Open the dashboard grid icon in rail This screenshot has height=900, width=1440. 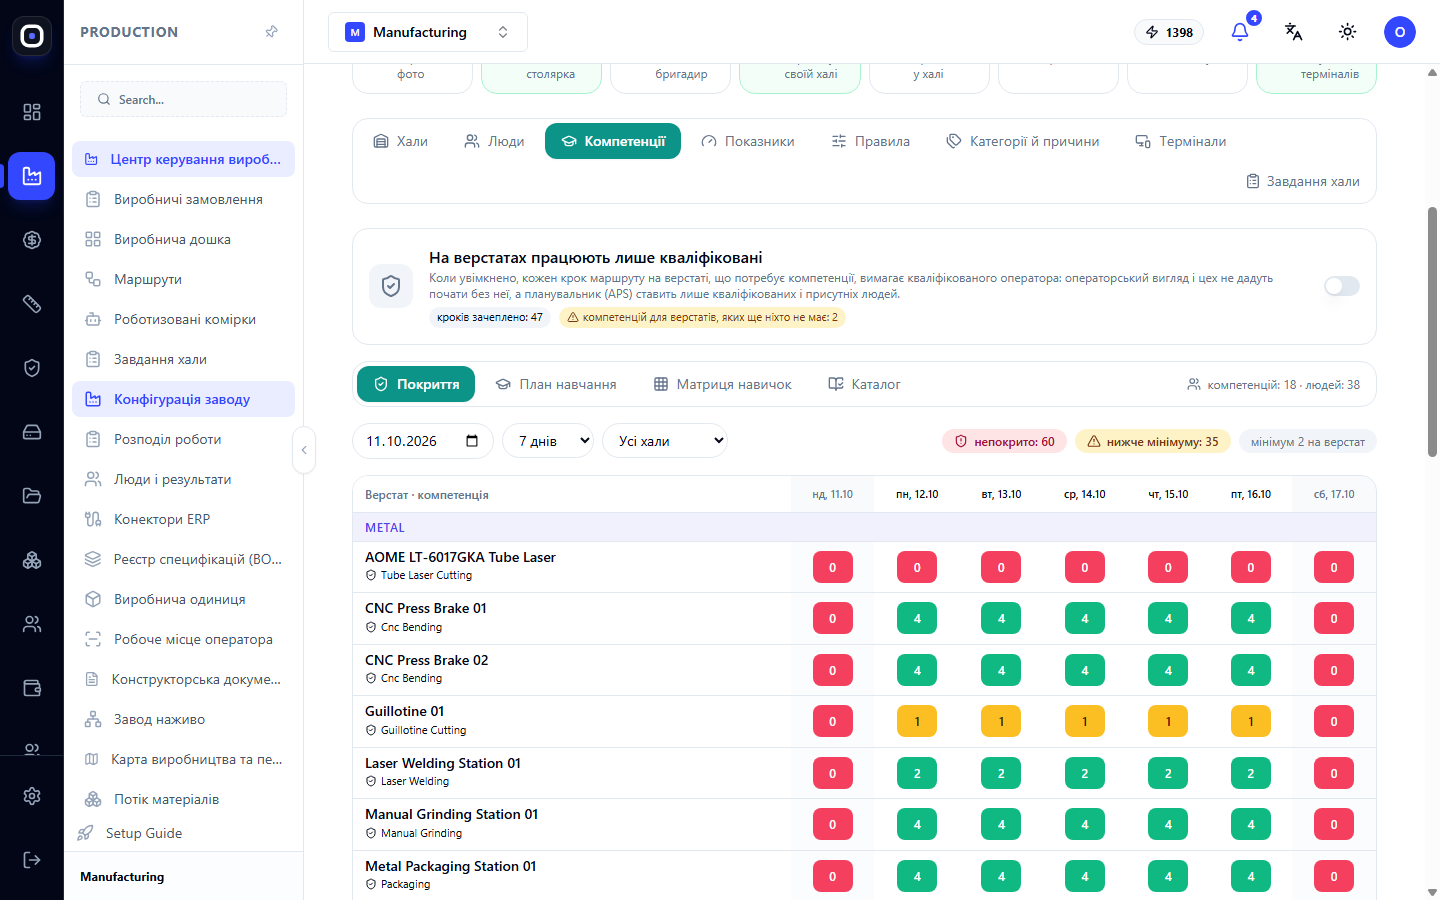click(32, 112)
